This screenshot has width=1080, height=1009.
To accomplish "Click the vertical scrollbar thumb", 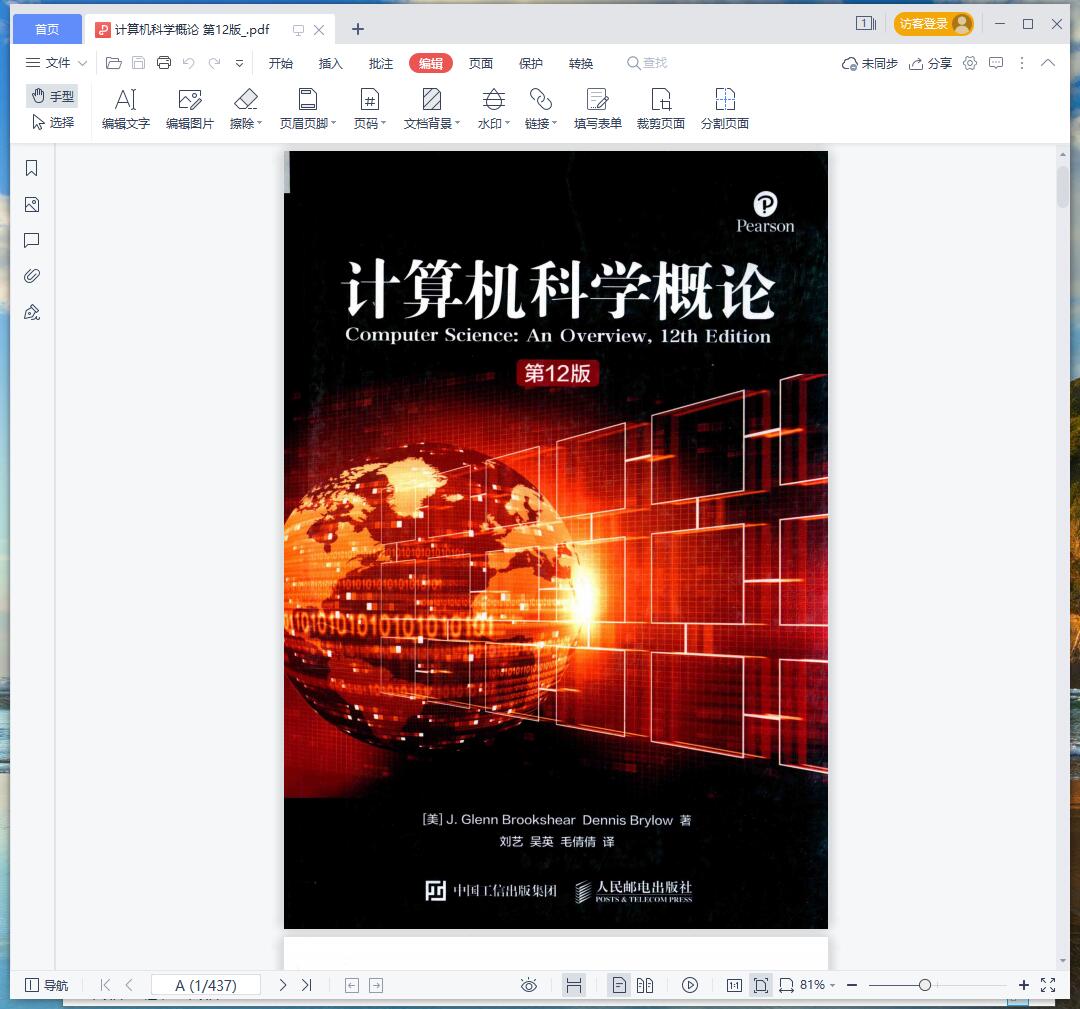I will coord(1063,186).
